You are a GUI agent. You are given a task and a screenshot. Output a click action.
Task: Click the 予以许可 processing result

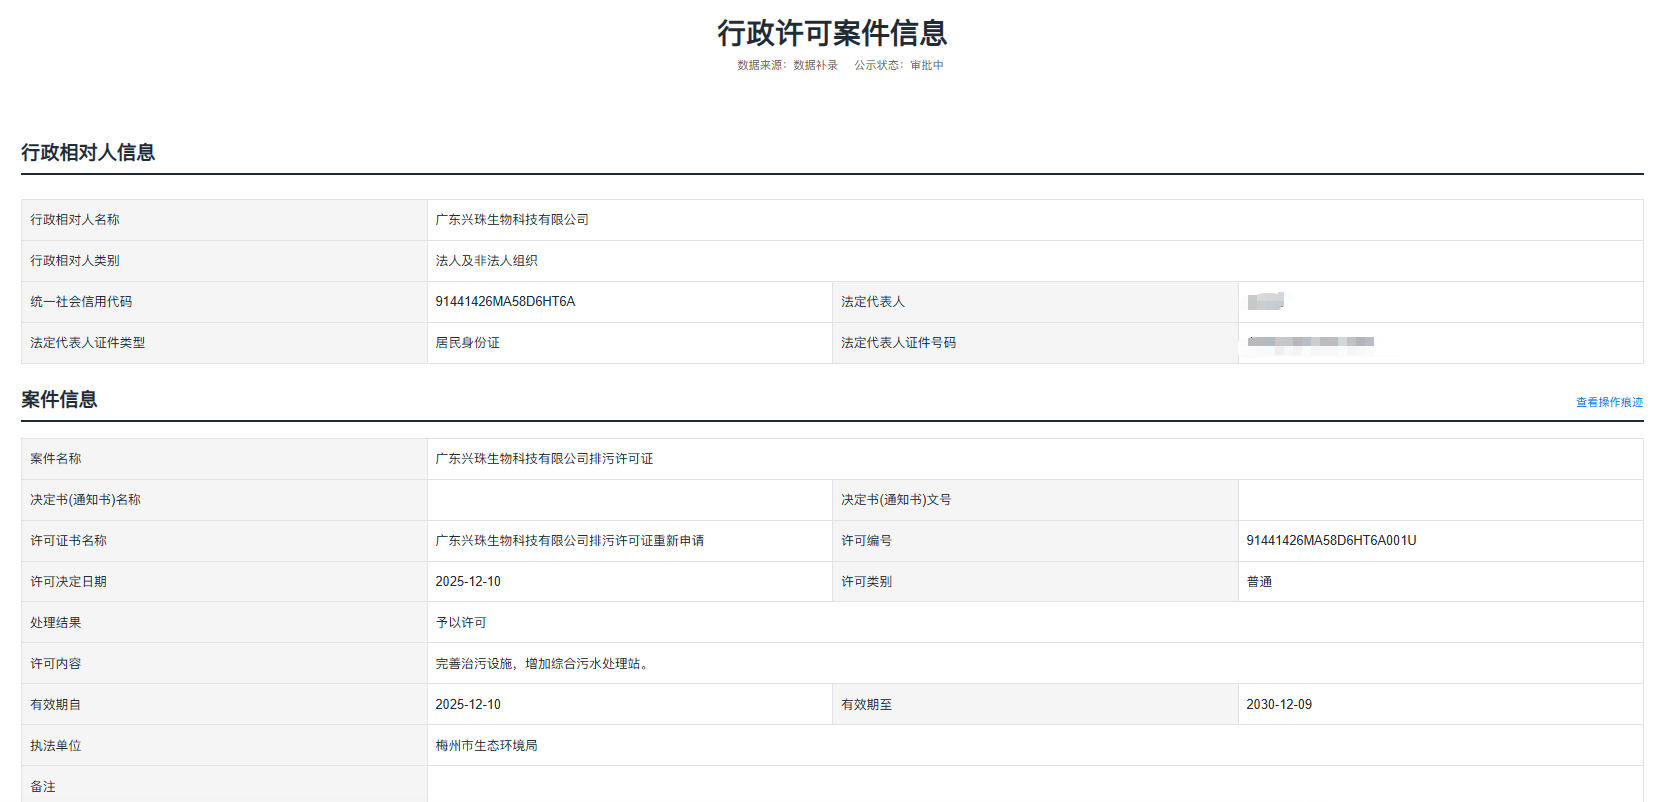[x=461, y=623]
